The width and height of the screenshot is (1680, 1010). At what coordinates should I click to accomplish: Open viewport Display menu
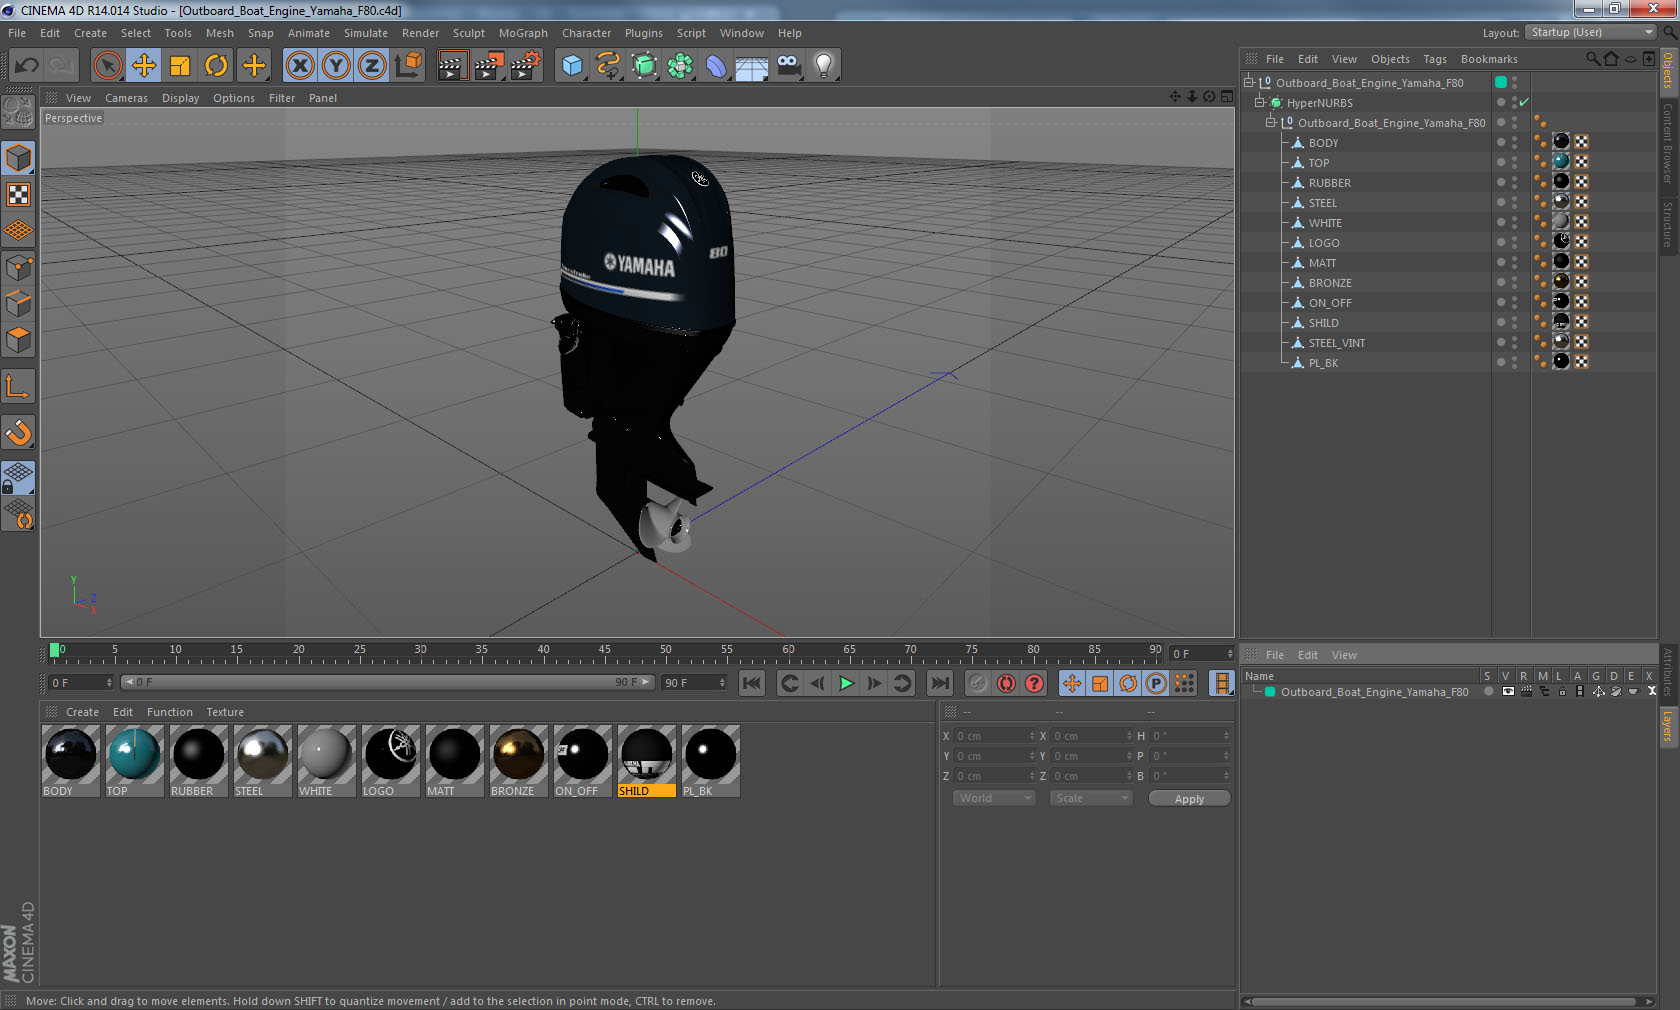[x=180, y=98]
